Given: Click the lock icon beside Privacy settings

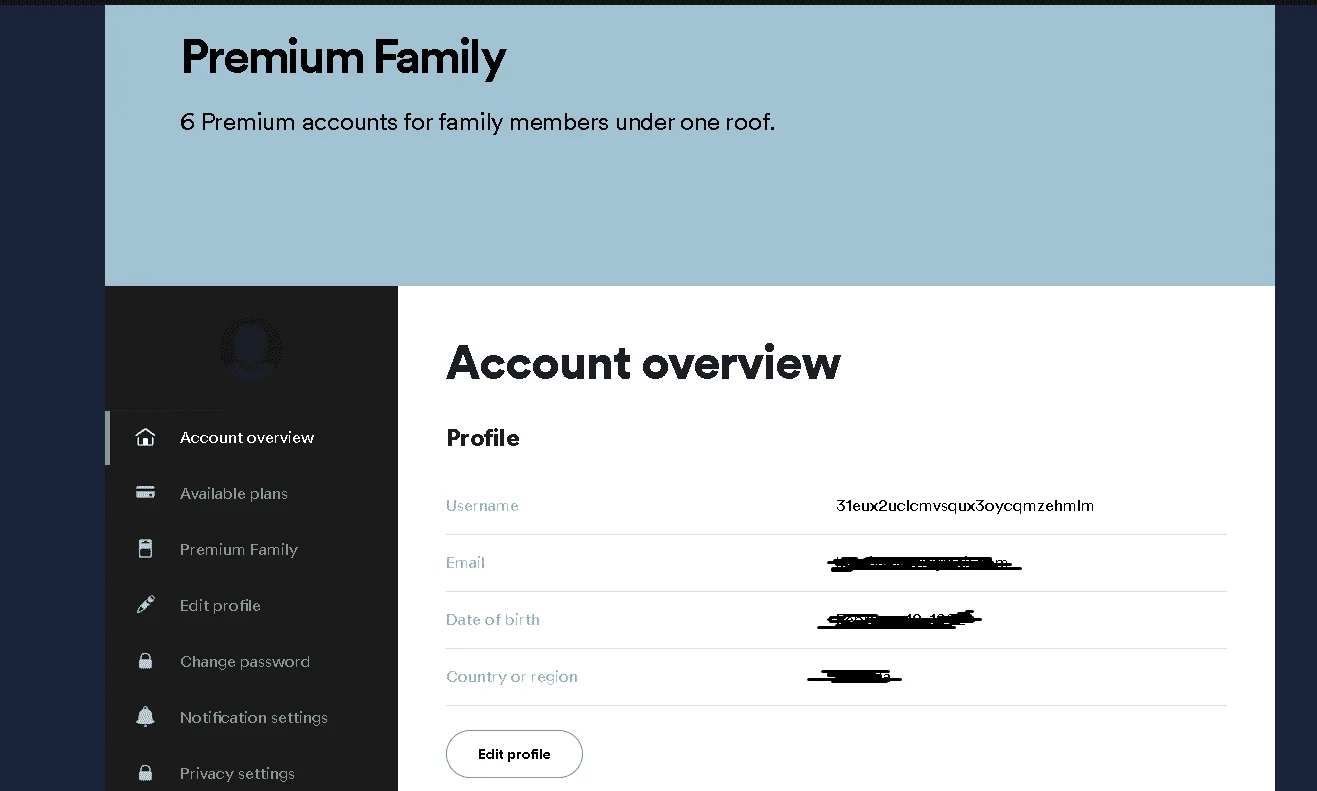Looking at the screenshot, I should [145, 773].
